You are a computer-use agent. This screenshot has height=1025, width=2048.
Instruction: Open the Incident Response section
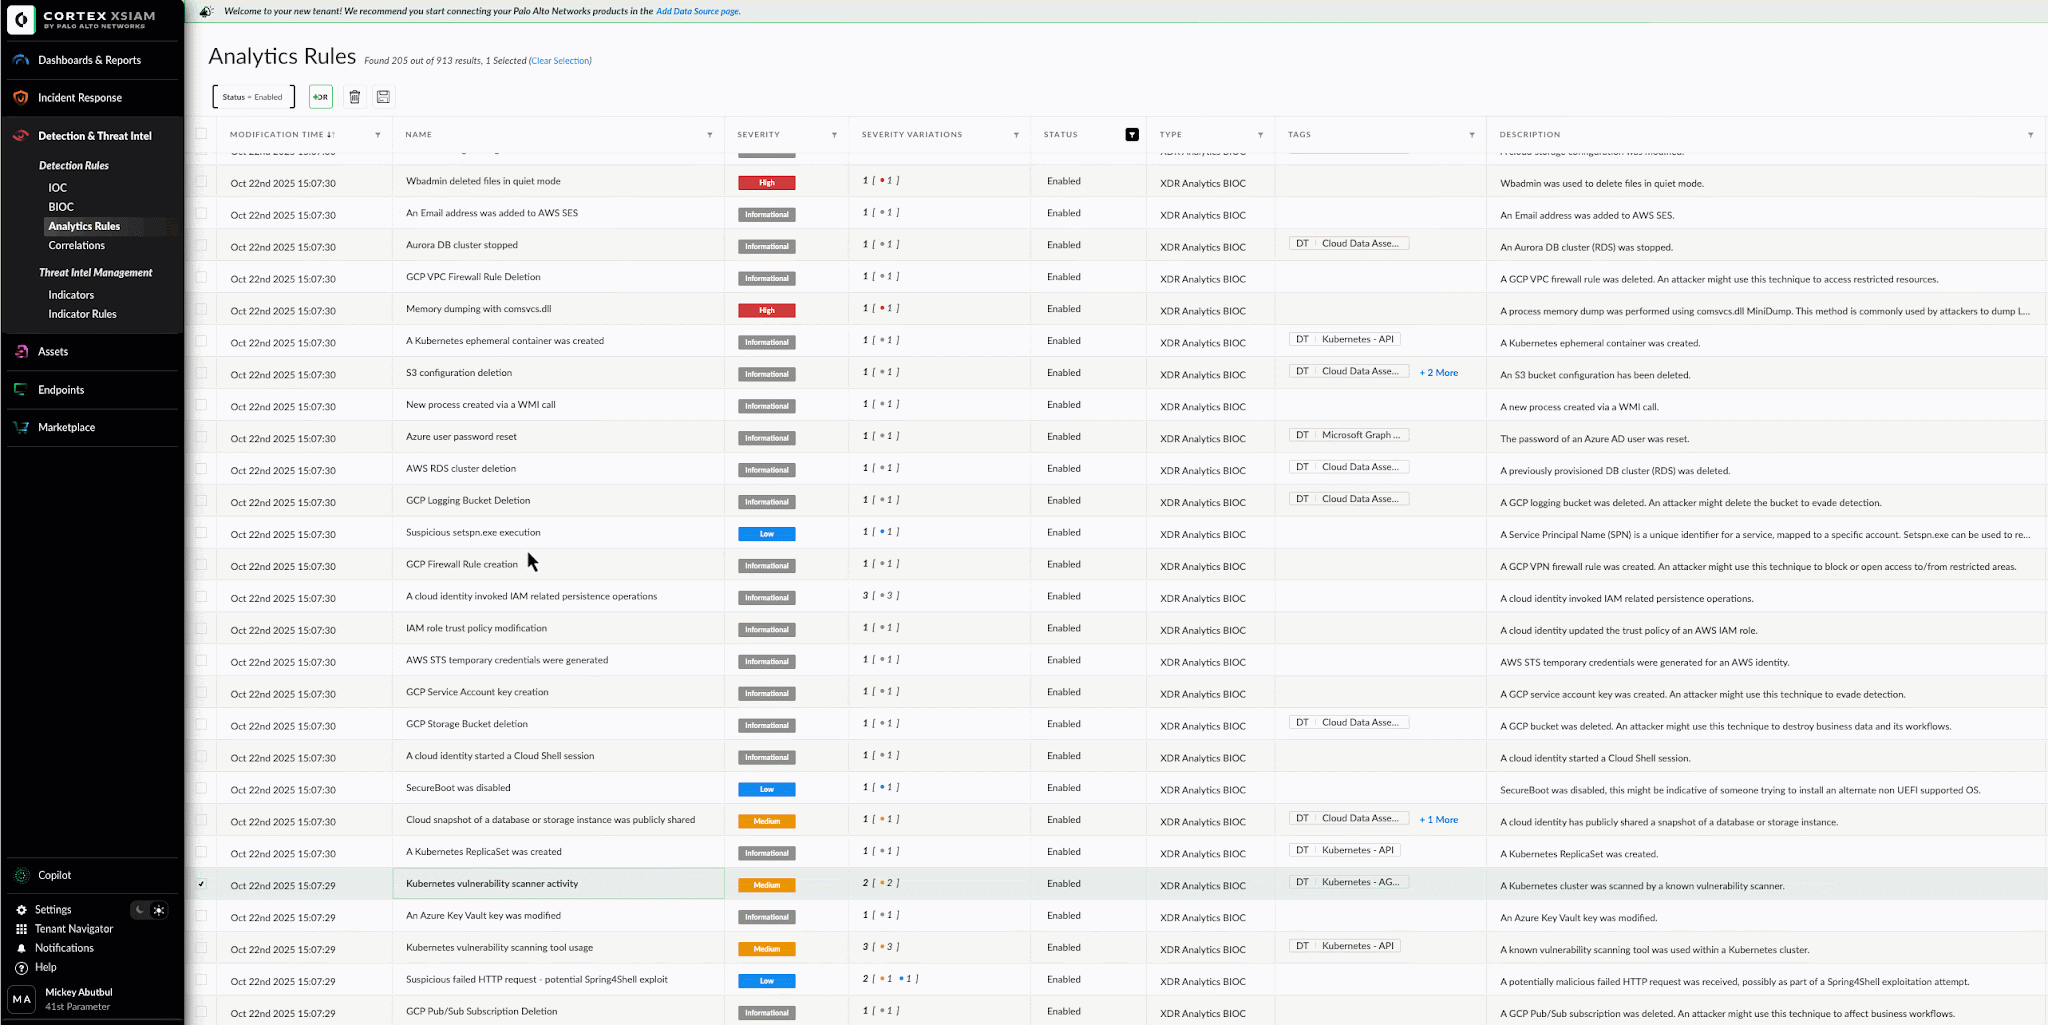click(82, 97)
